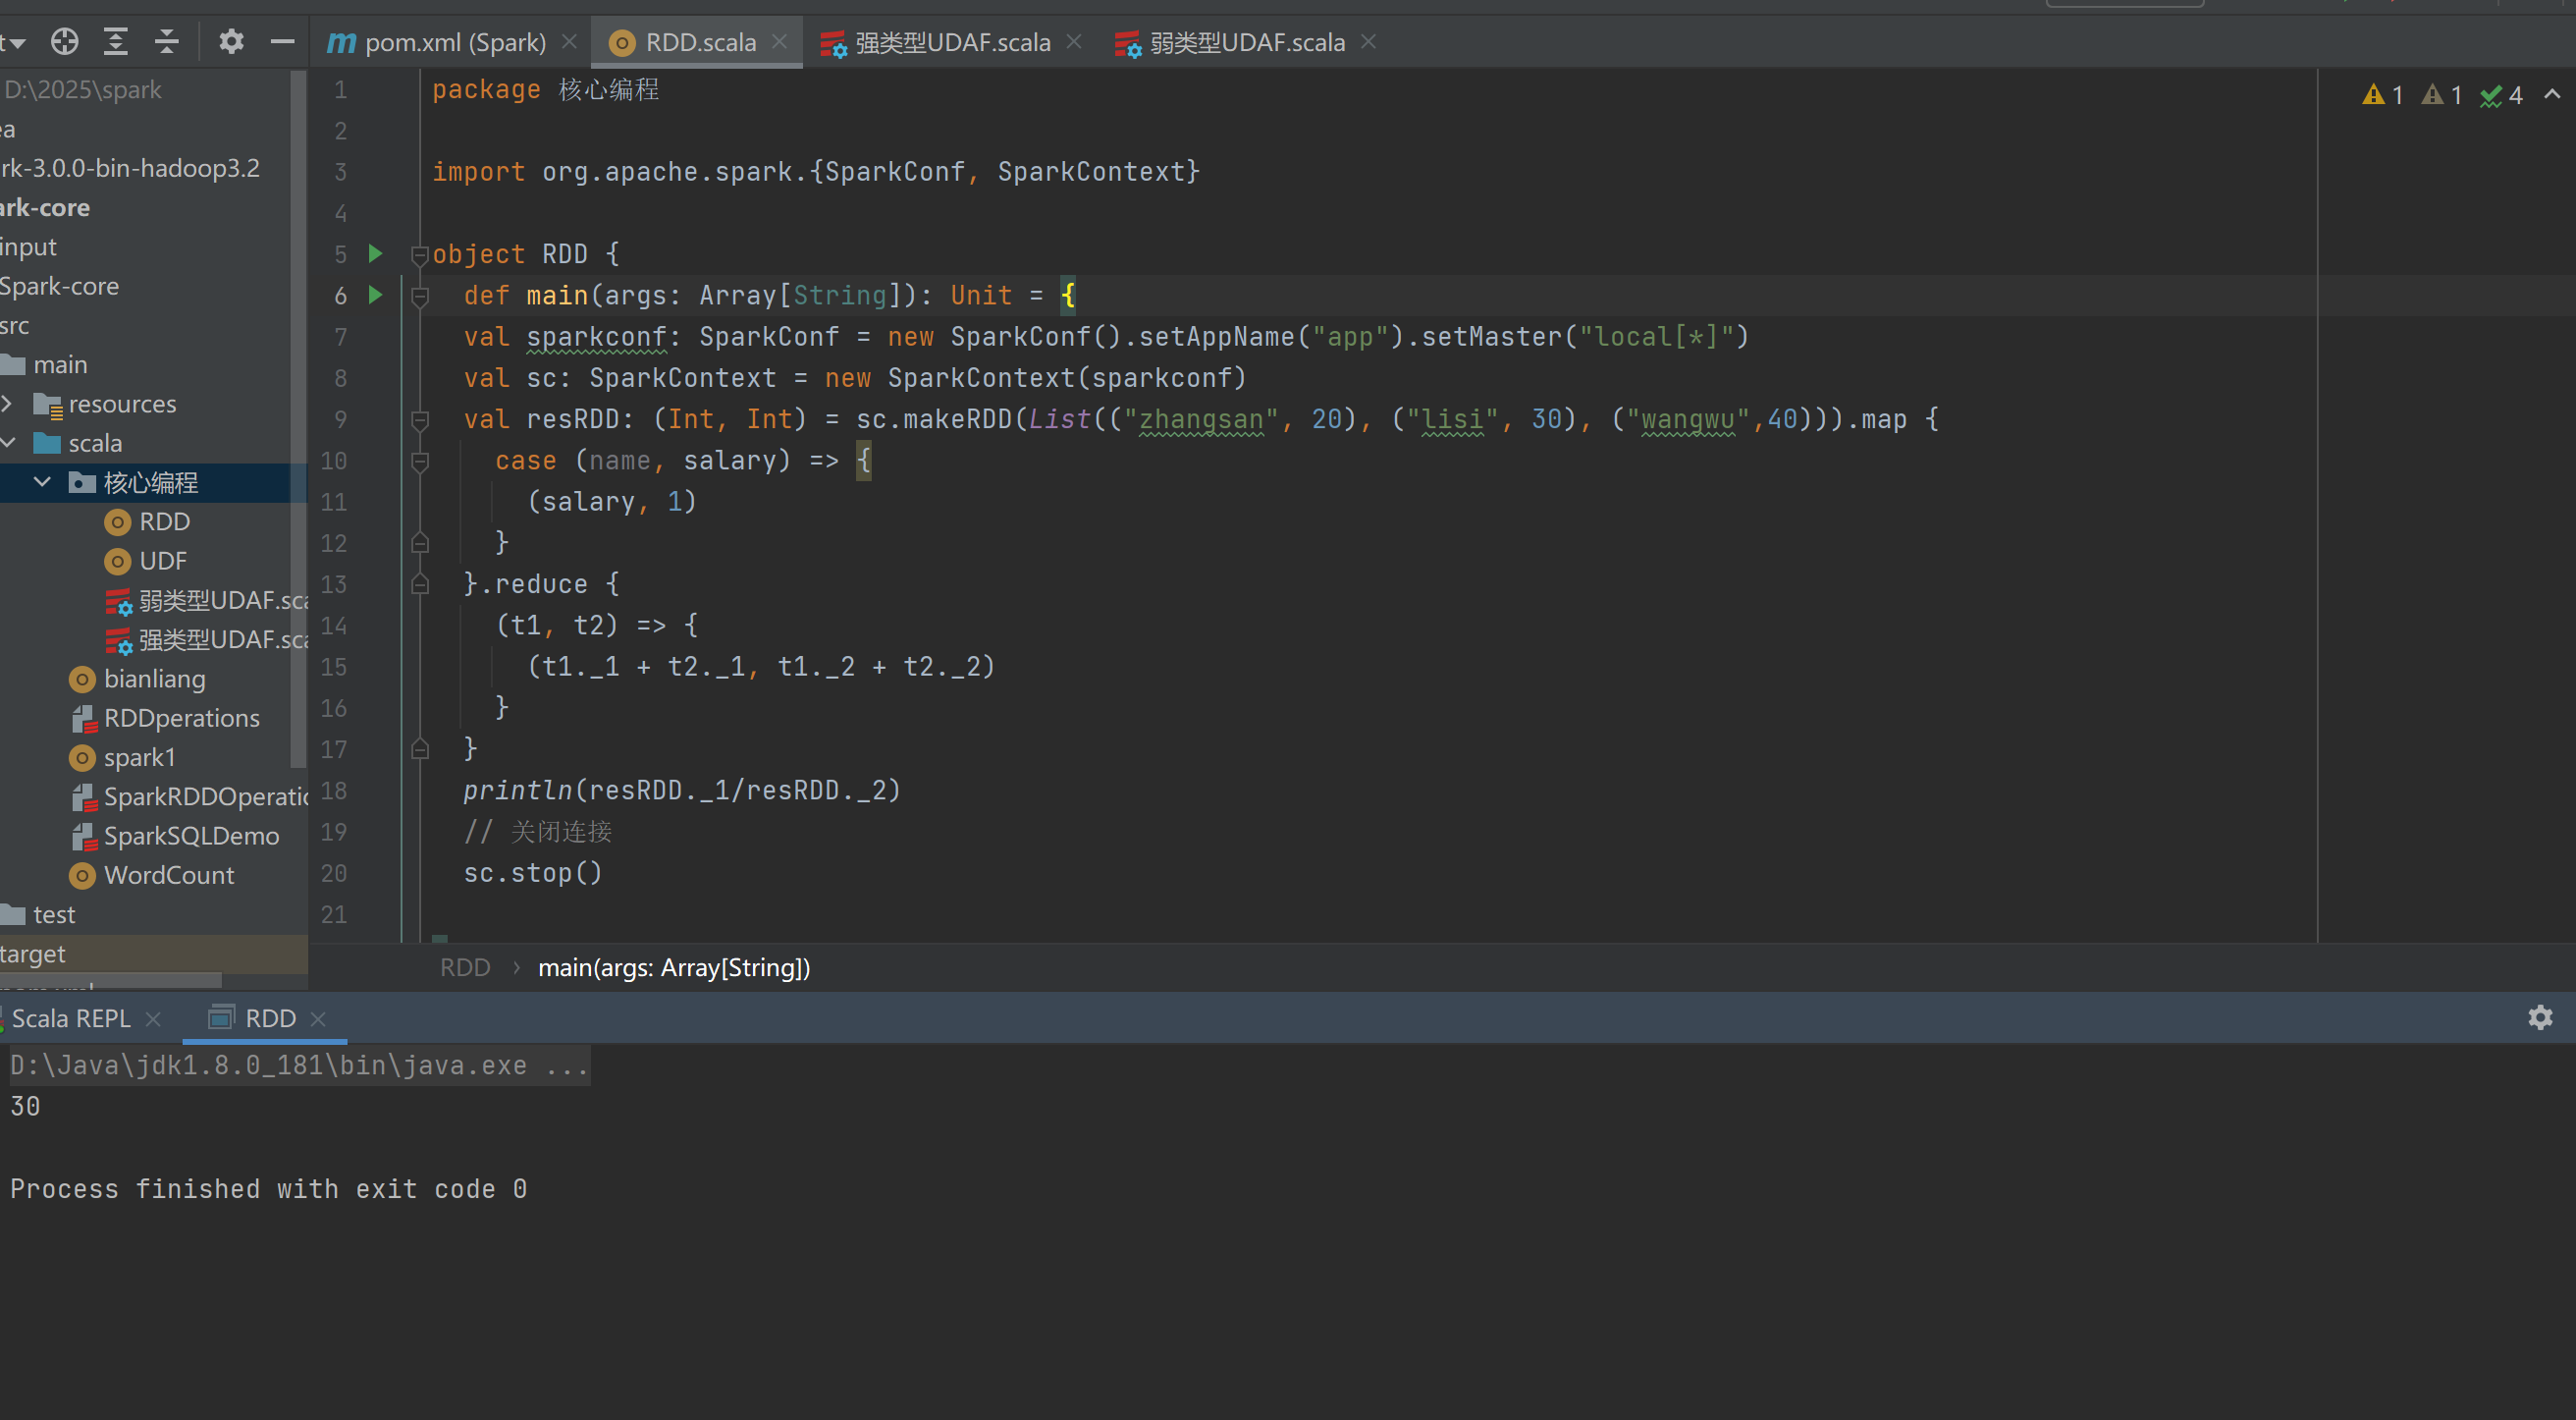Image resolution: width=2576 pixels, height=1420 pixels.
Task: Open WordCount file in project tree
Action: coord(168,875)
